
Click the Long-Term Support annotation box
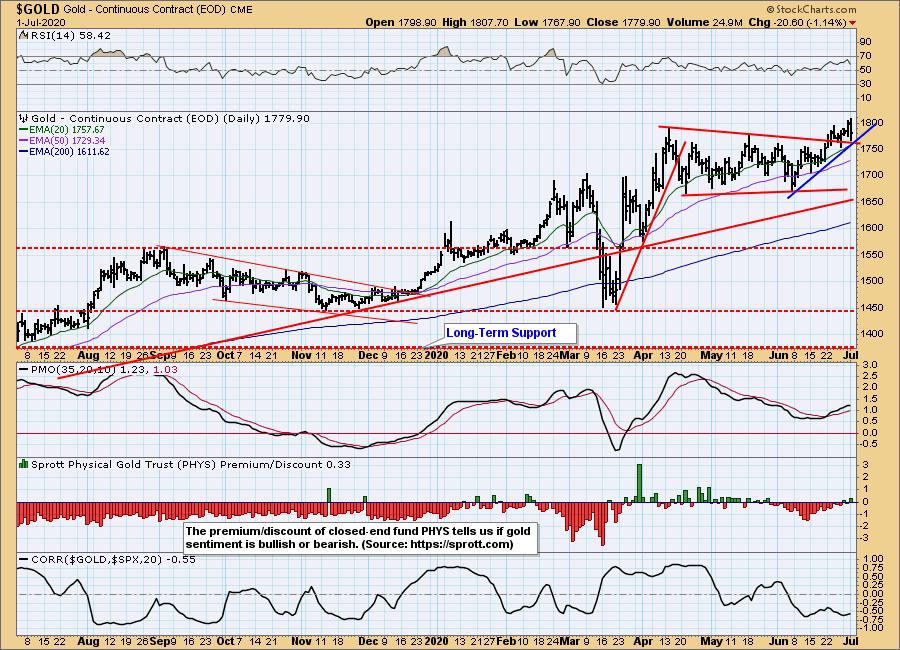coord(510,333)
